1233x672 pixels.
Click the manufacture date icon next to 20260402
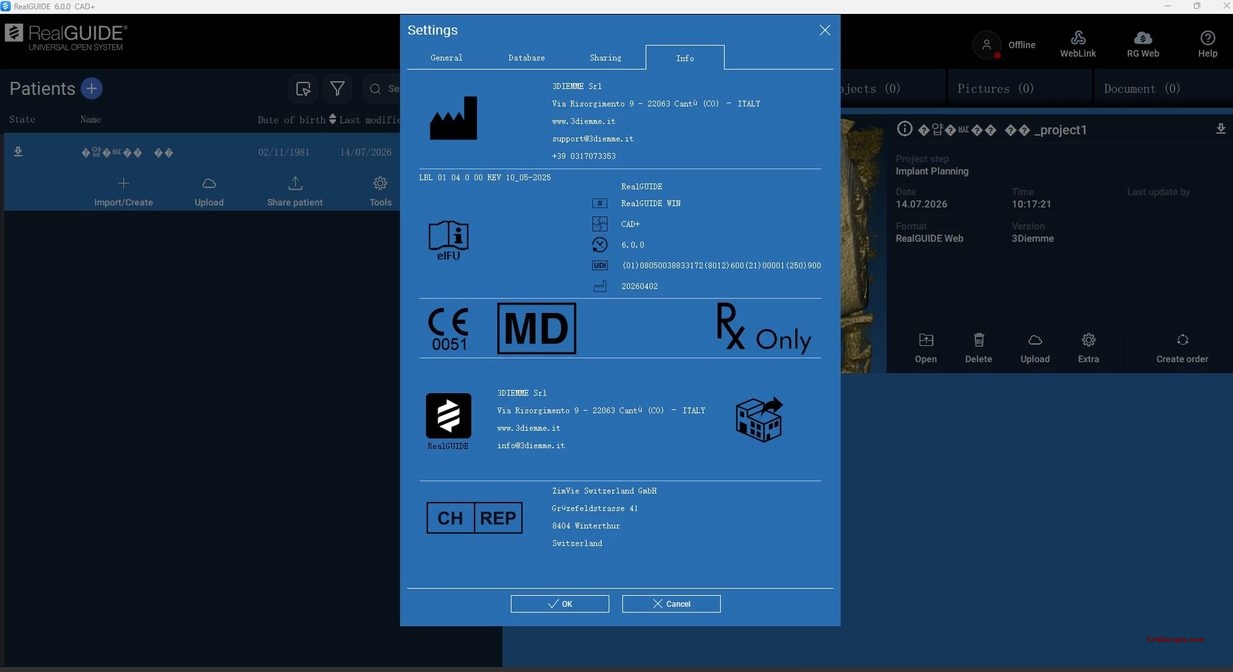(600, 286)
